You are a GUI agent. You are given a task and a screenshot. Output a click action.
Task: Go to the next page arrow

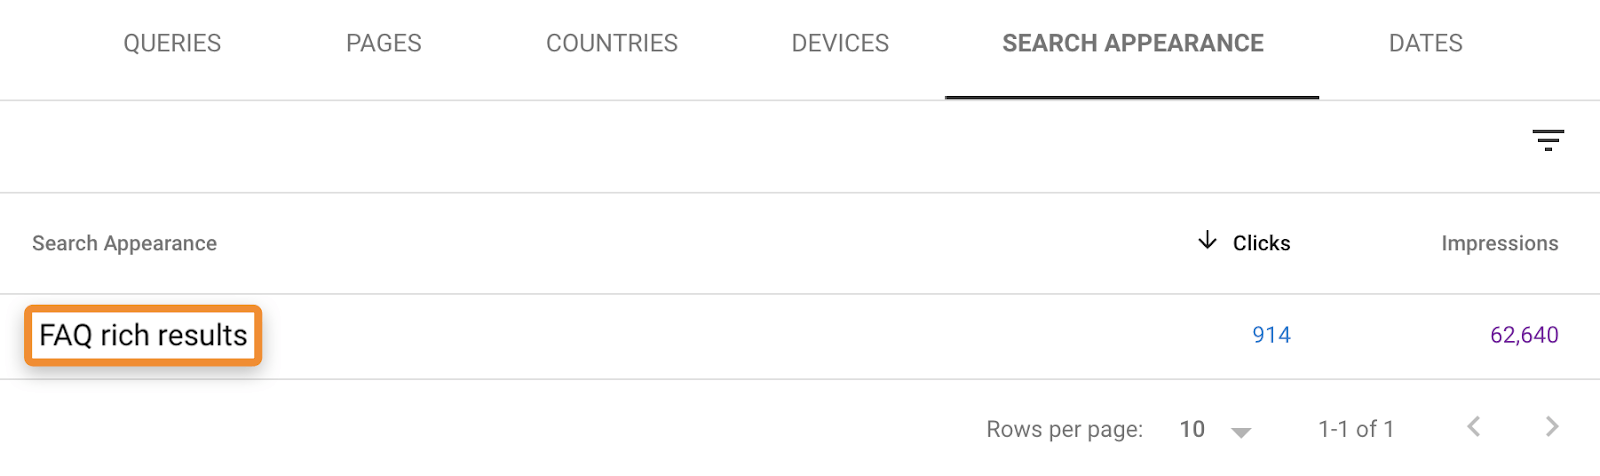tap(1552, 427)
